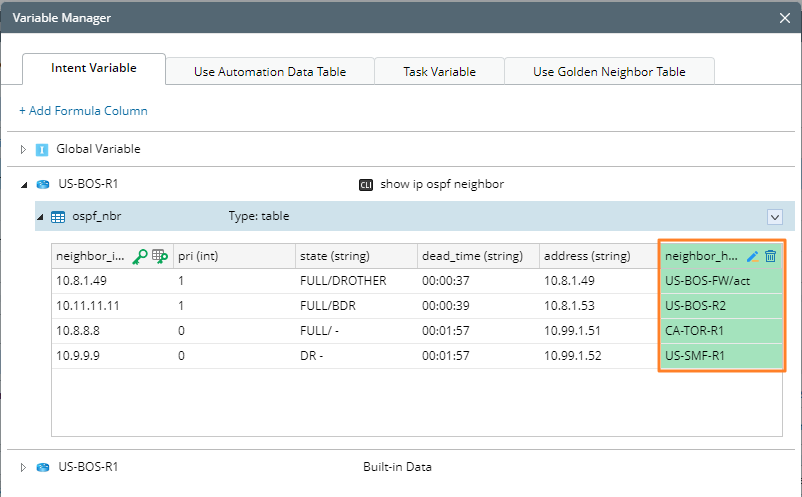Open the ospf_nbr row dropdown arrow
The height and width of the screenshot is (497, 802).
tap(774, 216)
